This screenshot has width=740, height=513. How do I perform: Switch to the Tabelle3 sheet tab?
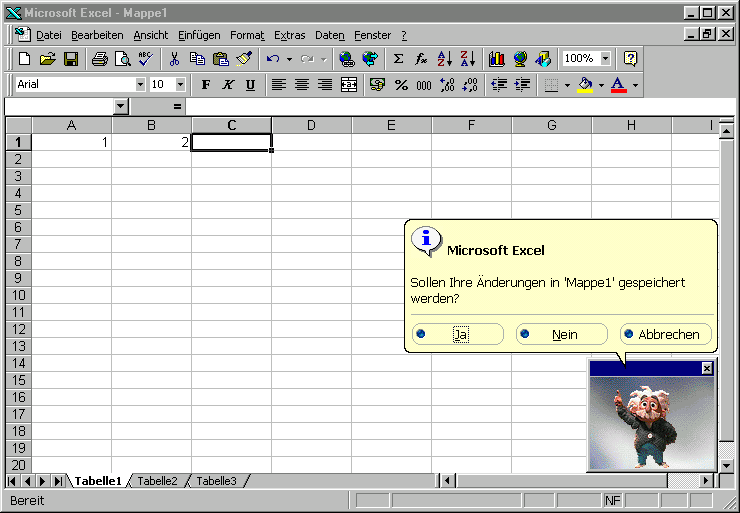coord(216,481)
